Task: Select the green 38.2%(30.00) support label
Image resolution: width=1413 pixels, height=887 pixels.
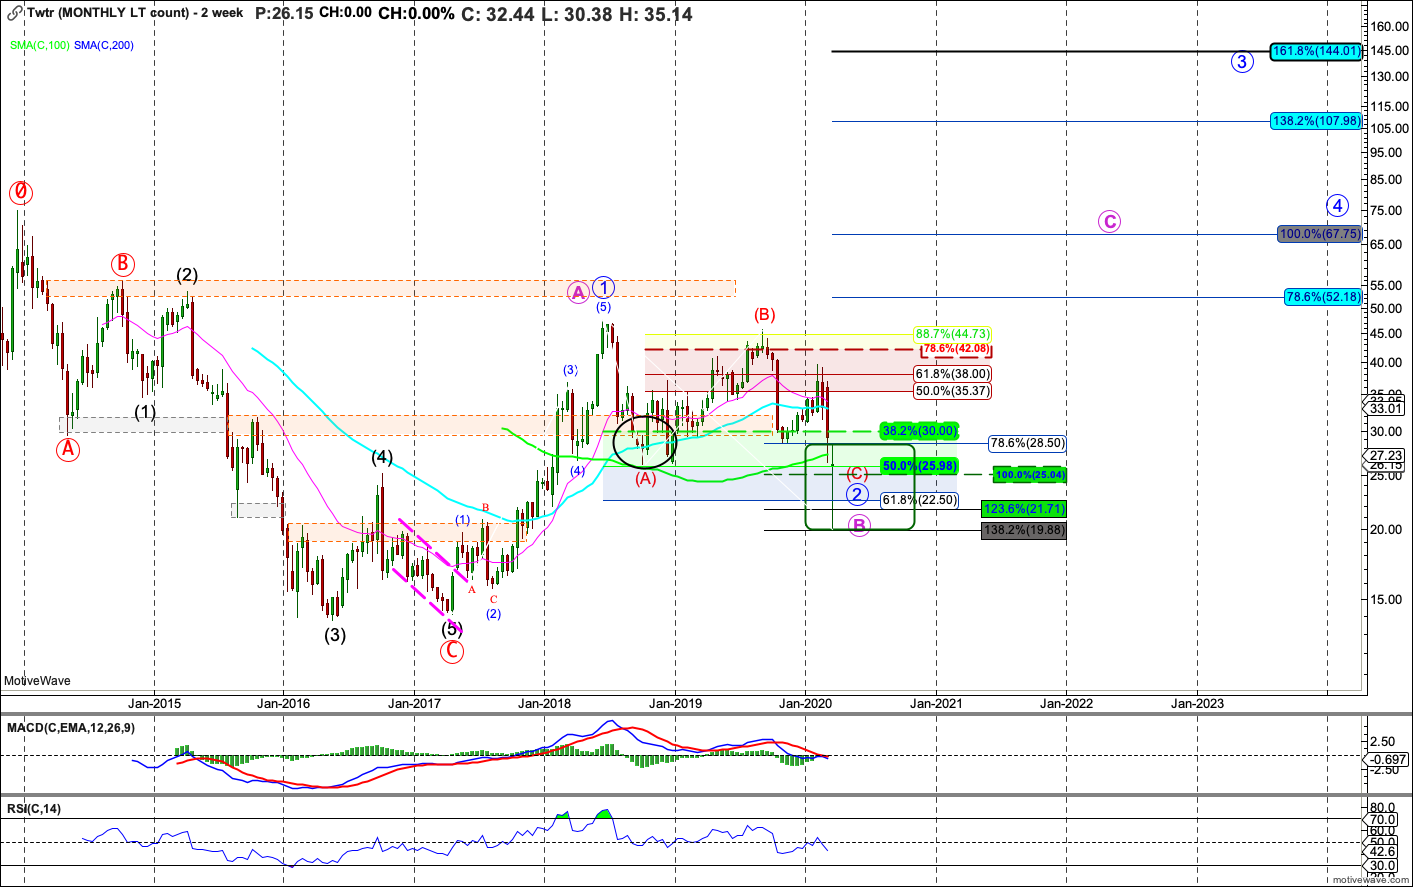Action: tap(918, 431)
